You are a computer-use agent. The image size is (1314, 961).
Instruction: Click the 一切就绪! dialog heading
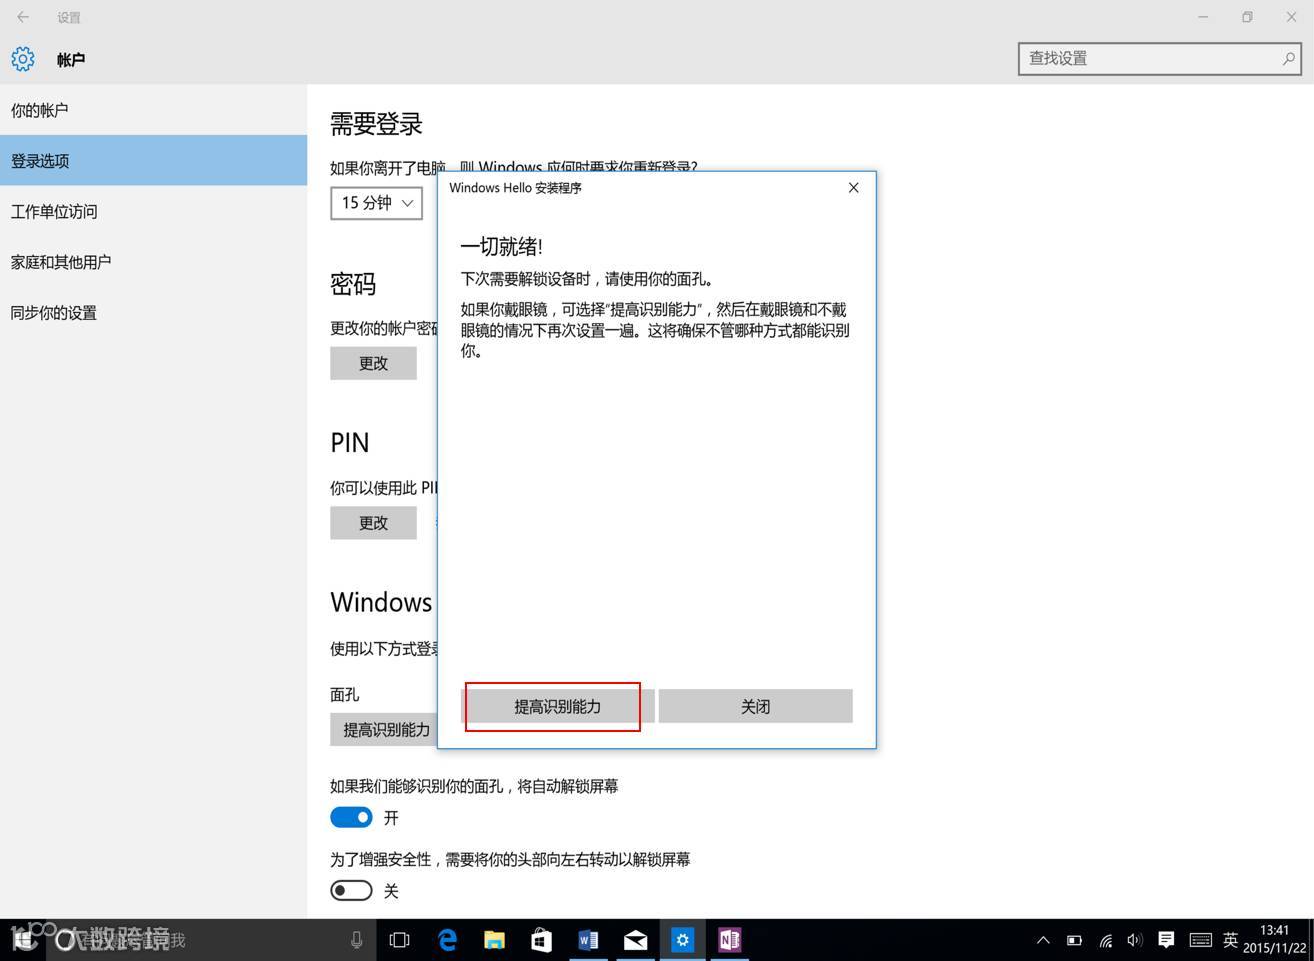501,246
